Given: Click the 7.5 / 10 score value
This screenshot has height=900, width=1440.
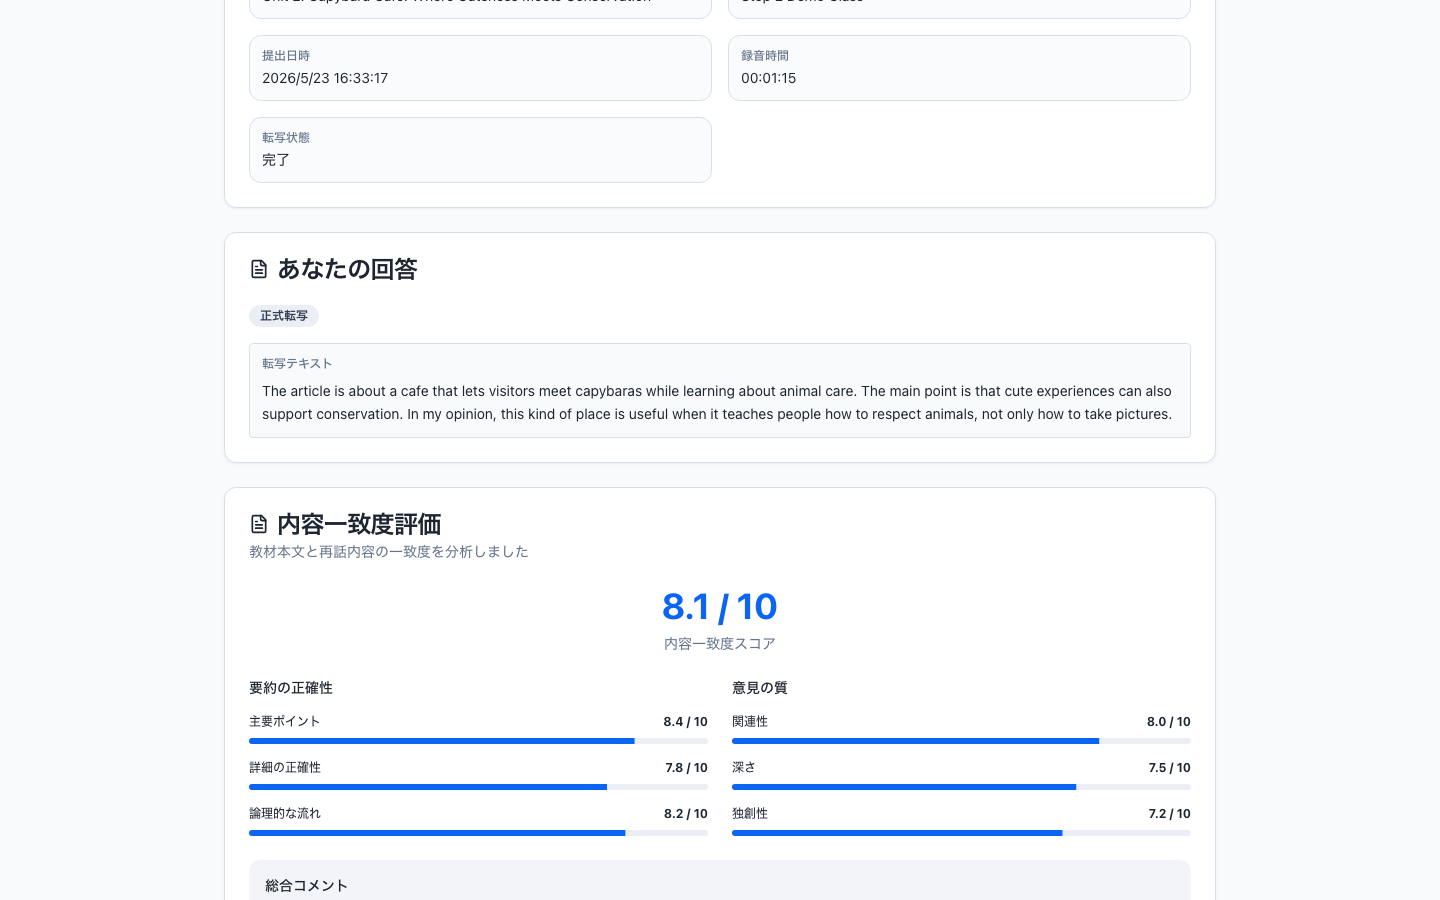Looking at the screenshot, I should point(1170,768).
